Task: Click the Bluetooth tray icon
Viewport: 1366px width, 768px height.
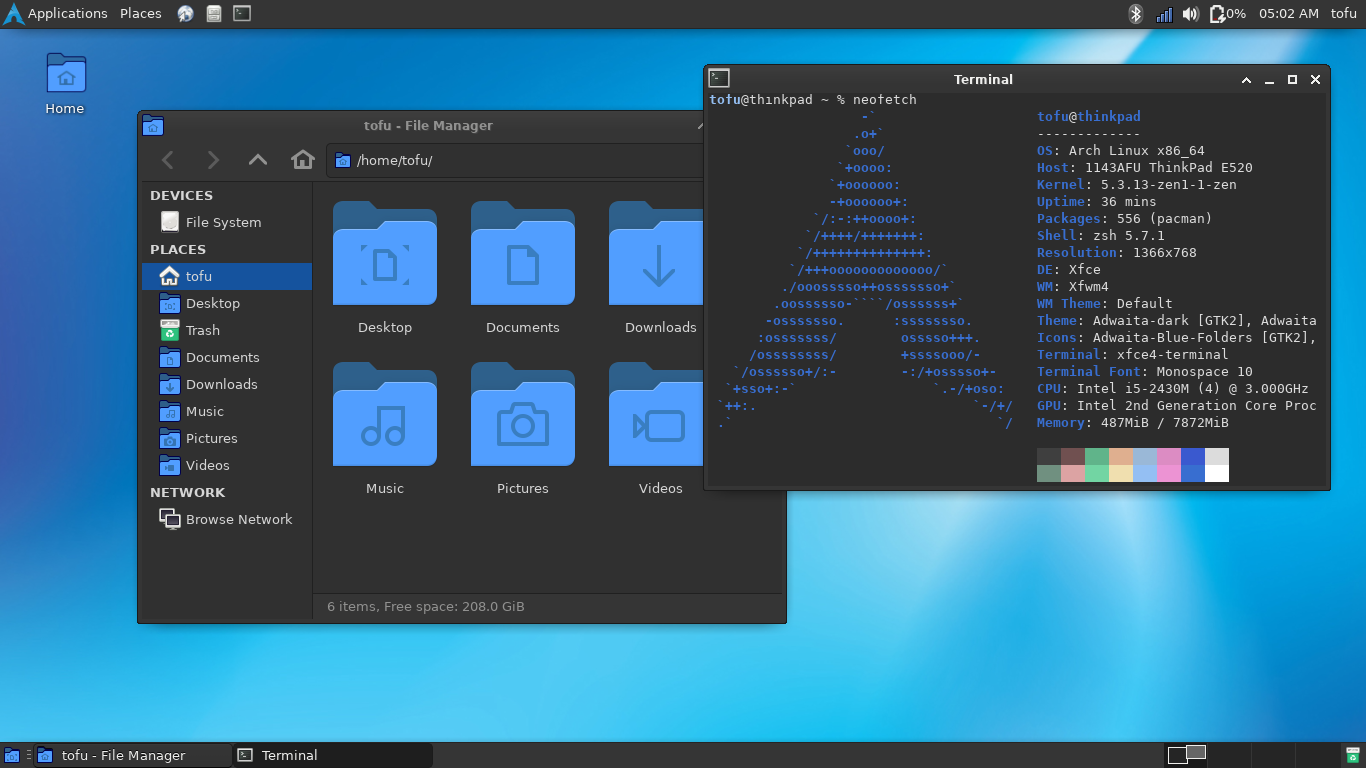Action: [1135, 14]
